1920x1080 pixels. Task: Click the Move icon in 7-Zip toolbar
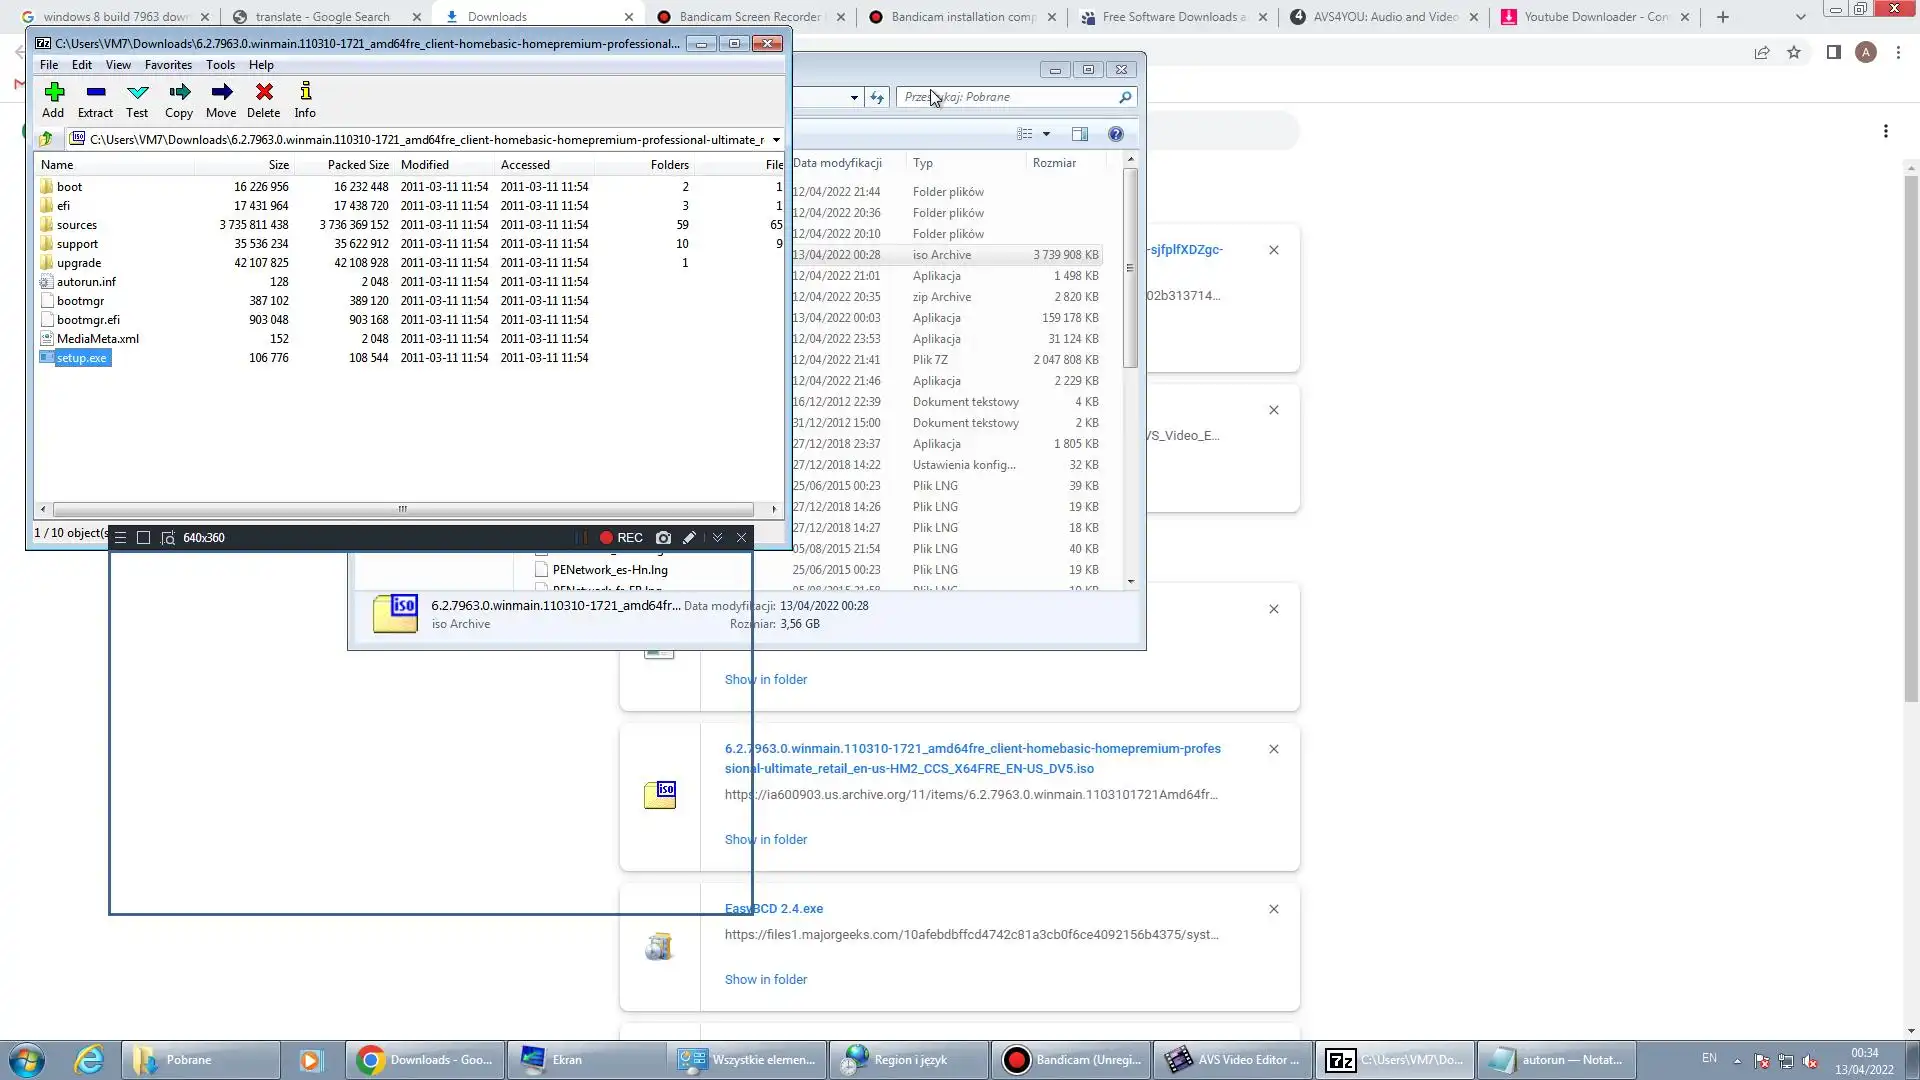[x=222, y=99]
